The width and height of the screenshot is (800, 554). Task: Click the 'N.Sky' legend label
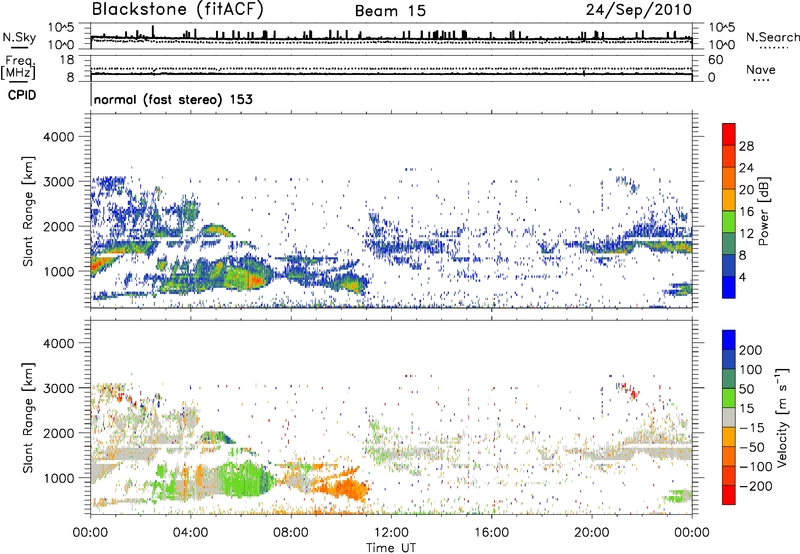point(19,37)
